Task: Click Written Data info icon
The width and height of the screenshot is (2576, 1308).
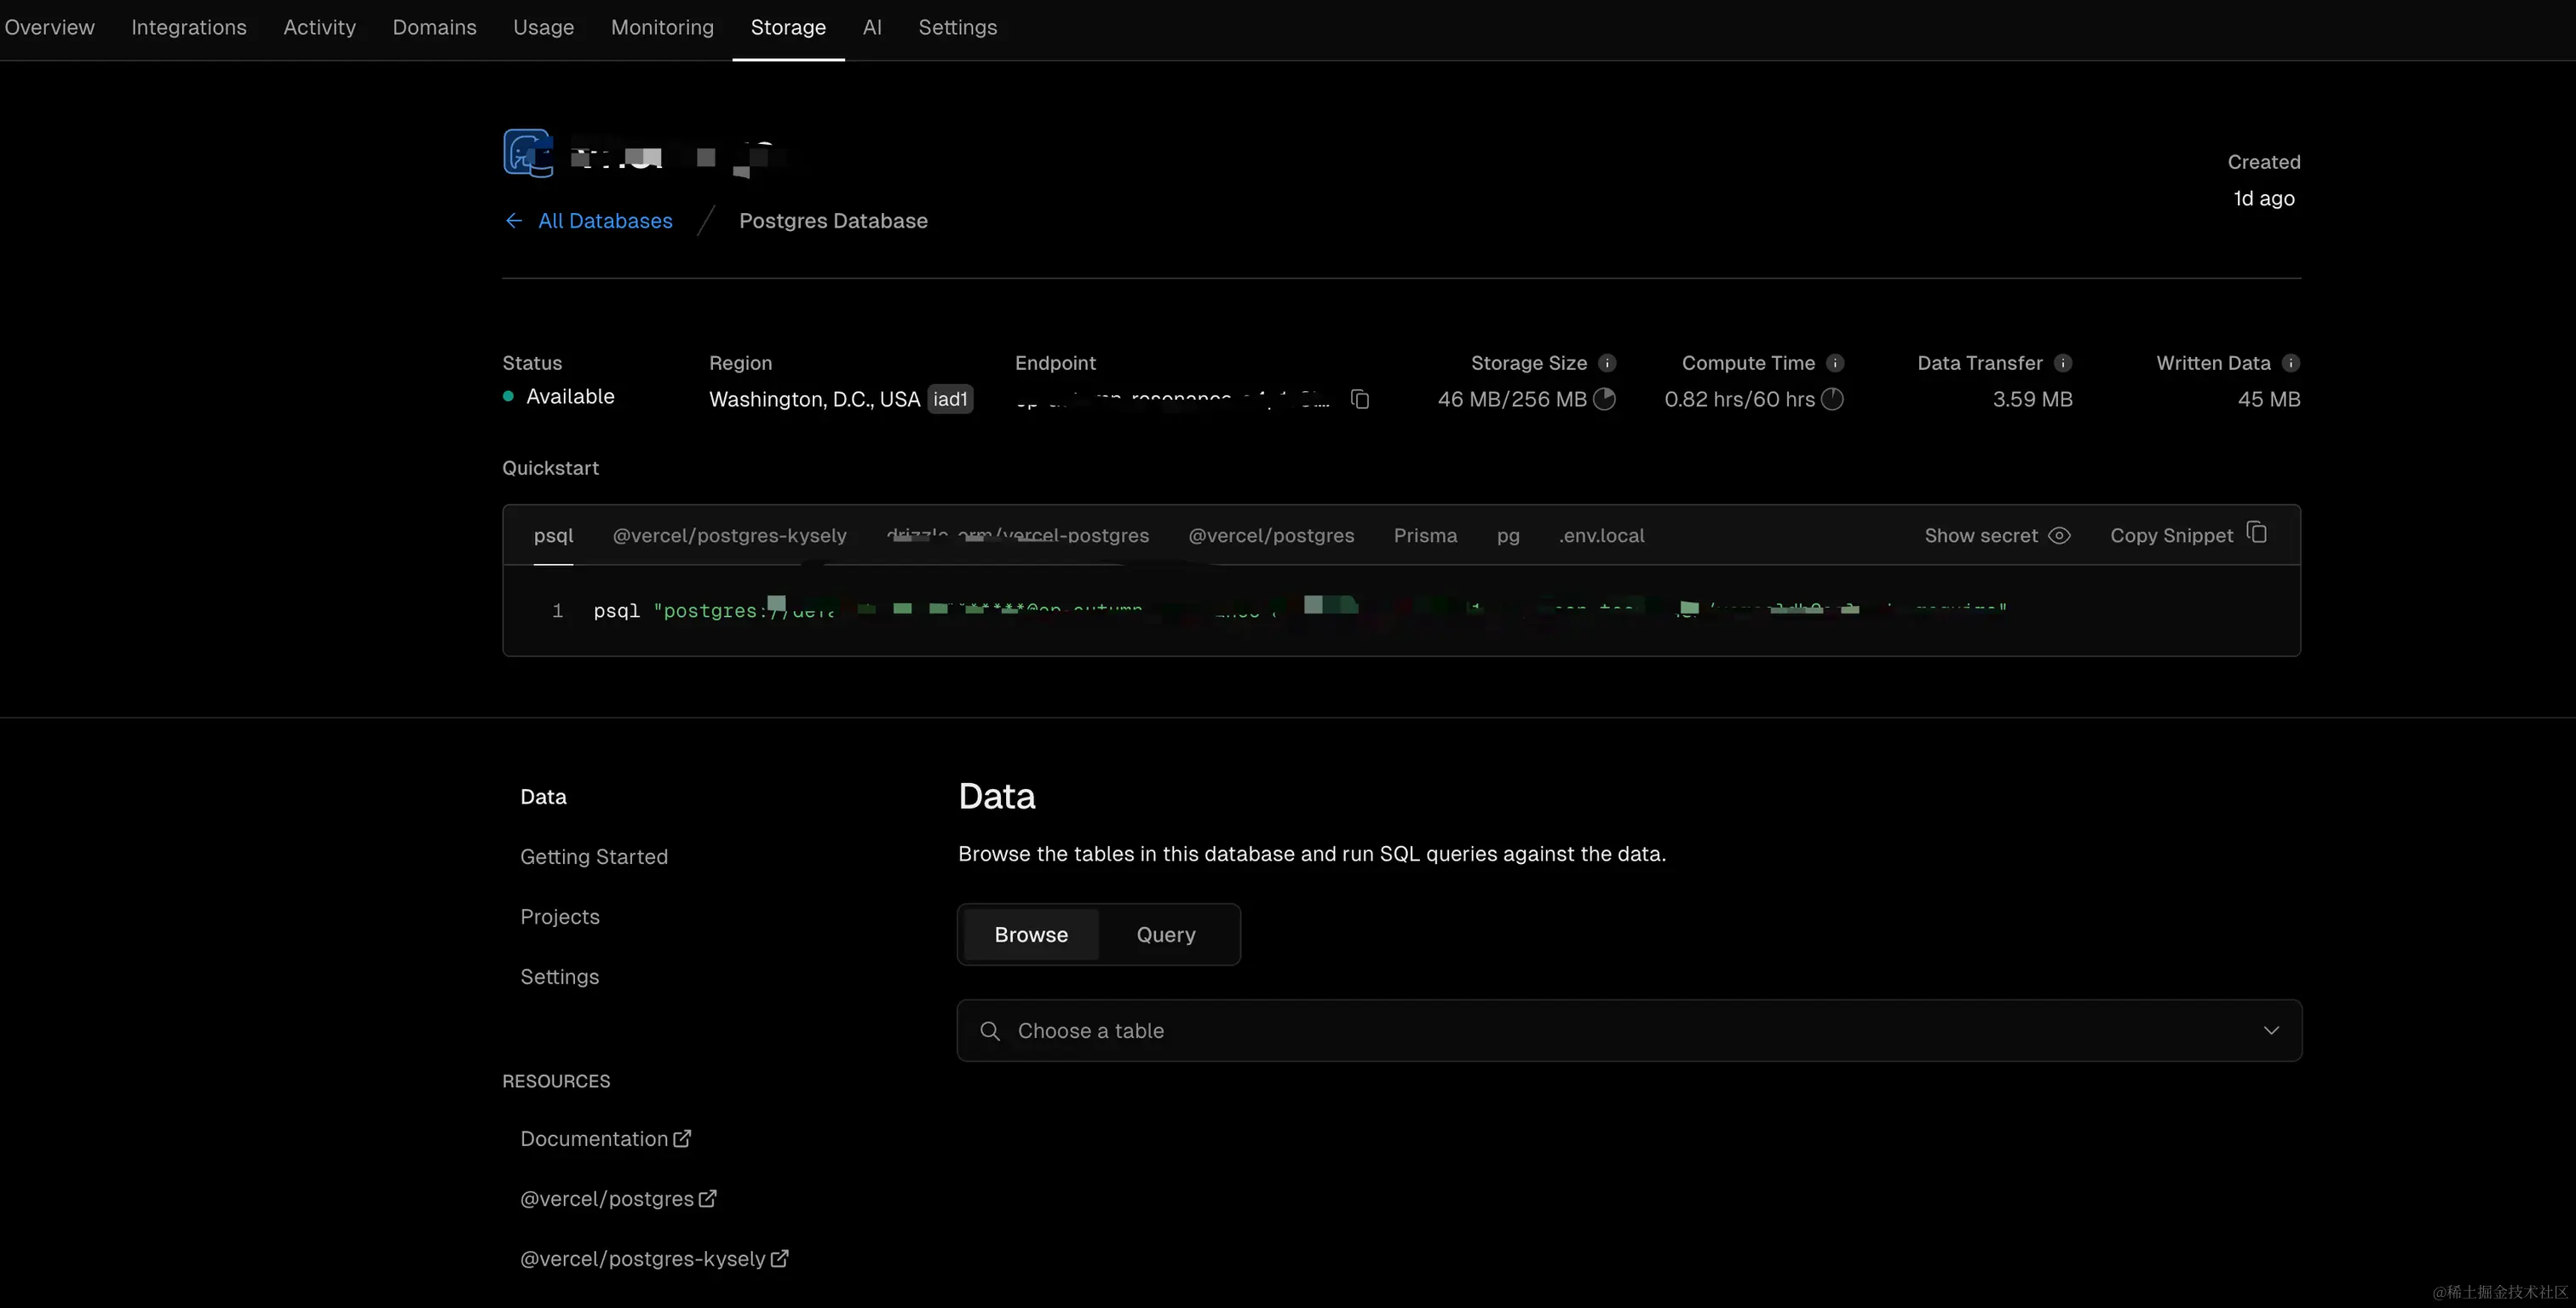Action: coord(2290,363)
